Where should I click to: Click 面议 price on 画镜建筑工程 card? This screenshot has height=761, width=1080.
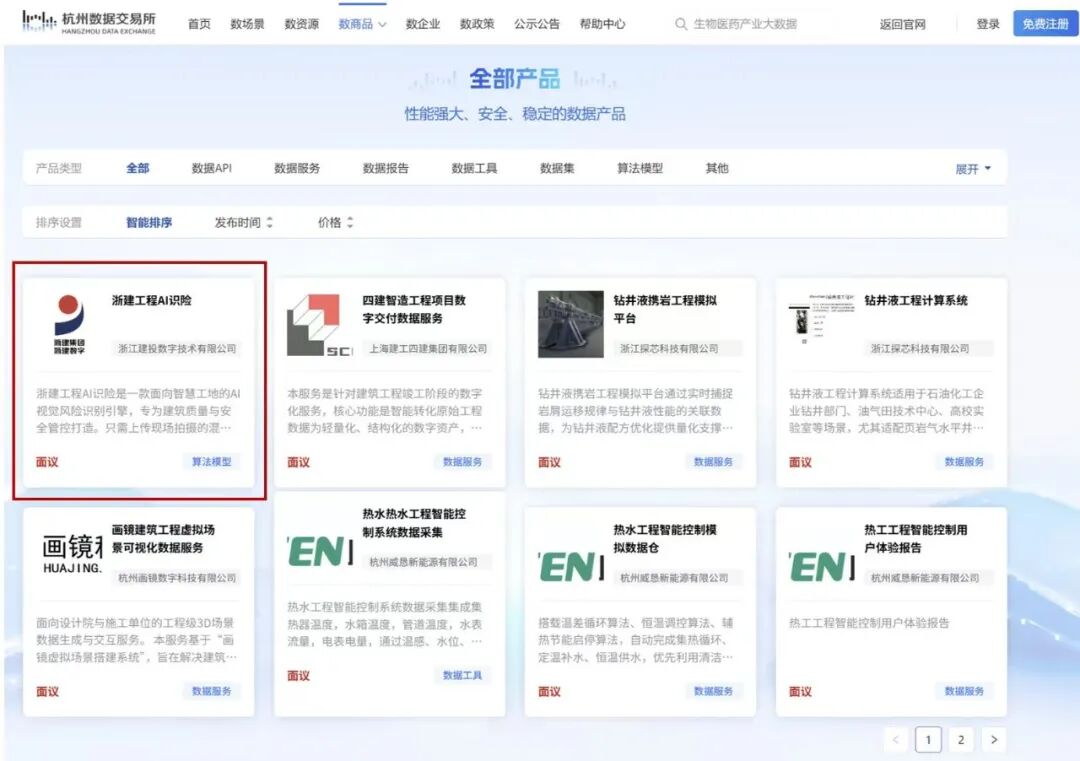[47, 691]
